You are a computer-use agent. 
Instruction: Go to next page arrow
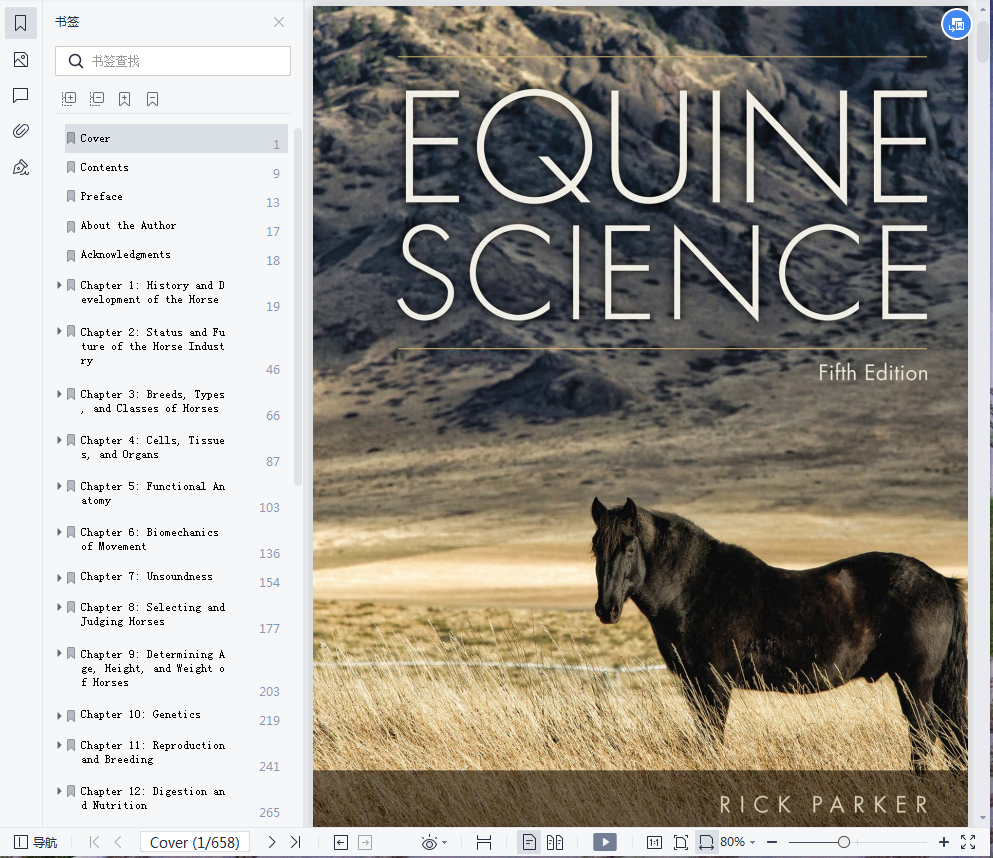coord(272,842)
